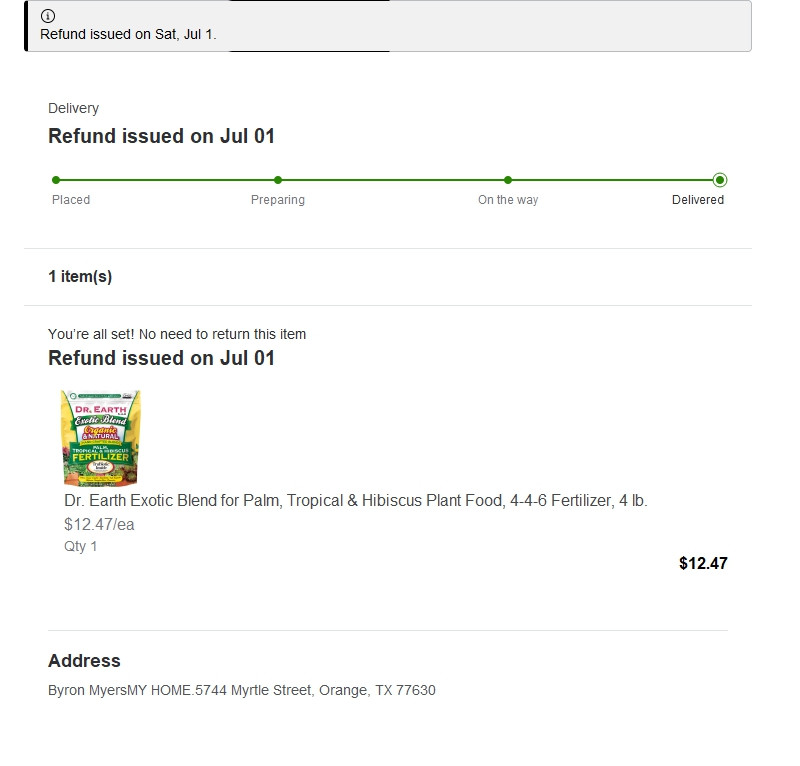Image resolution: width=800 pixels, height=766 pixels.
Task: Click the bold $12.47 item total
Action: tap(703, 563)
